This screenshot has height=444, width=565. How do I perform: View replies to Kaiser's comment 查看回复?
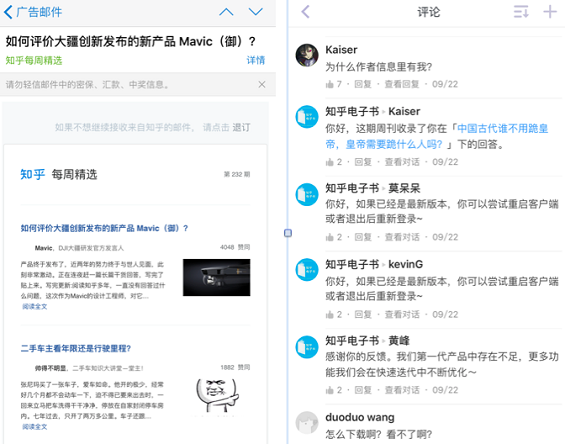tap(402, 84)
